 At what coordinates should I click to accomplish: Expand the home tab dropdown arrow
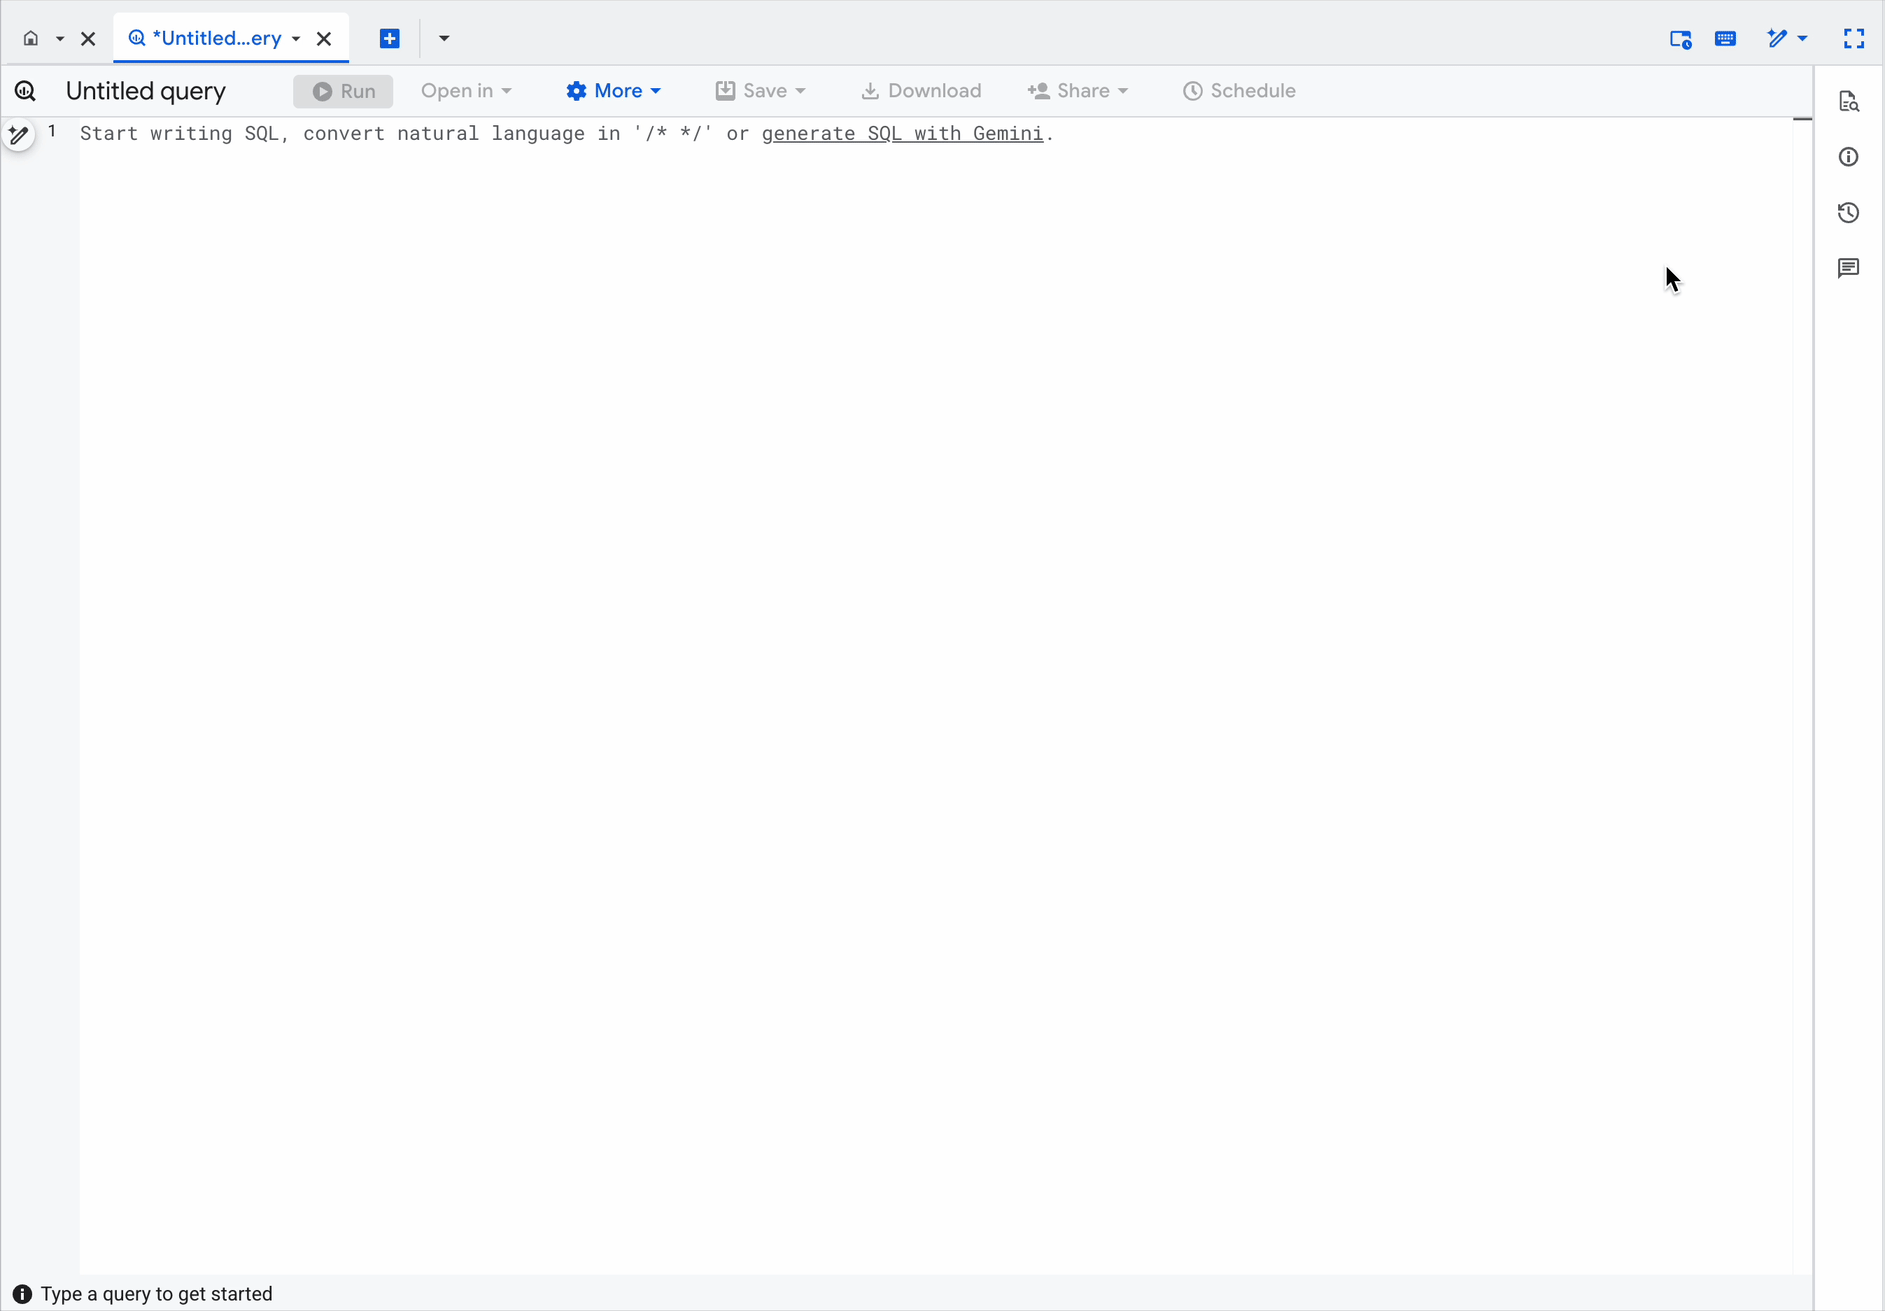pos(60,39)
